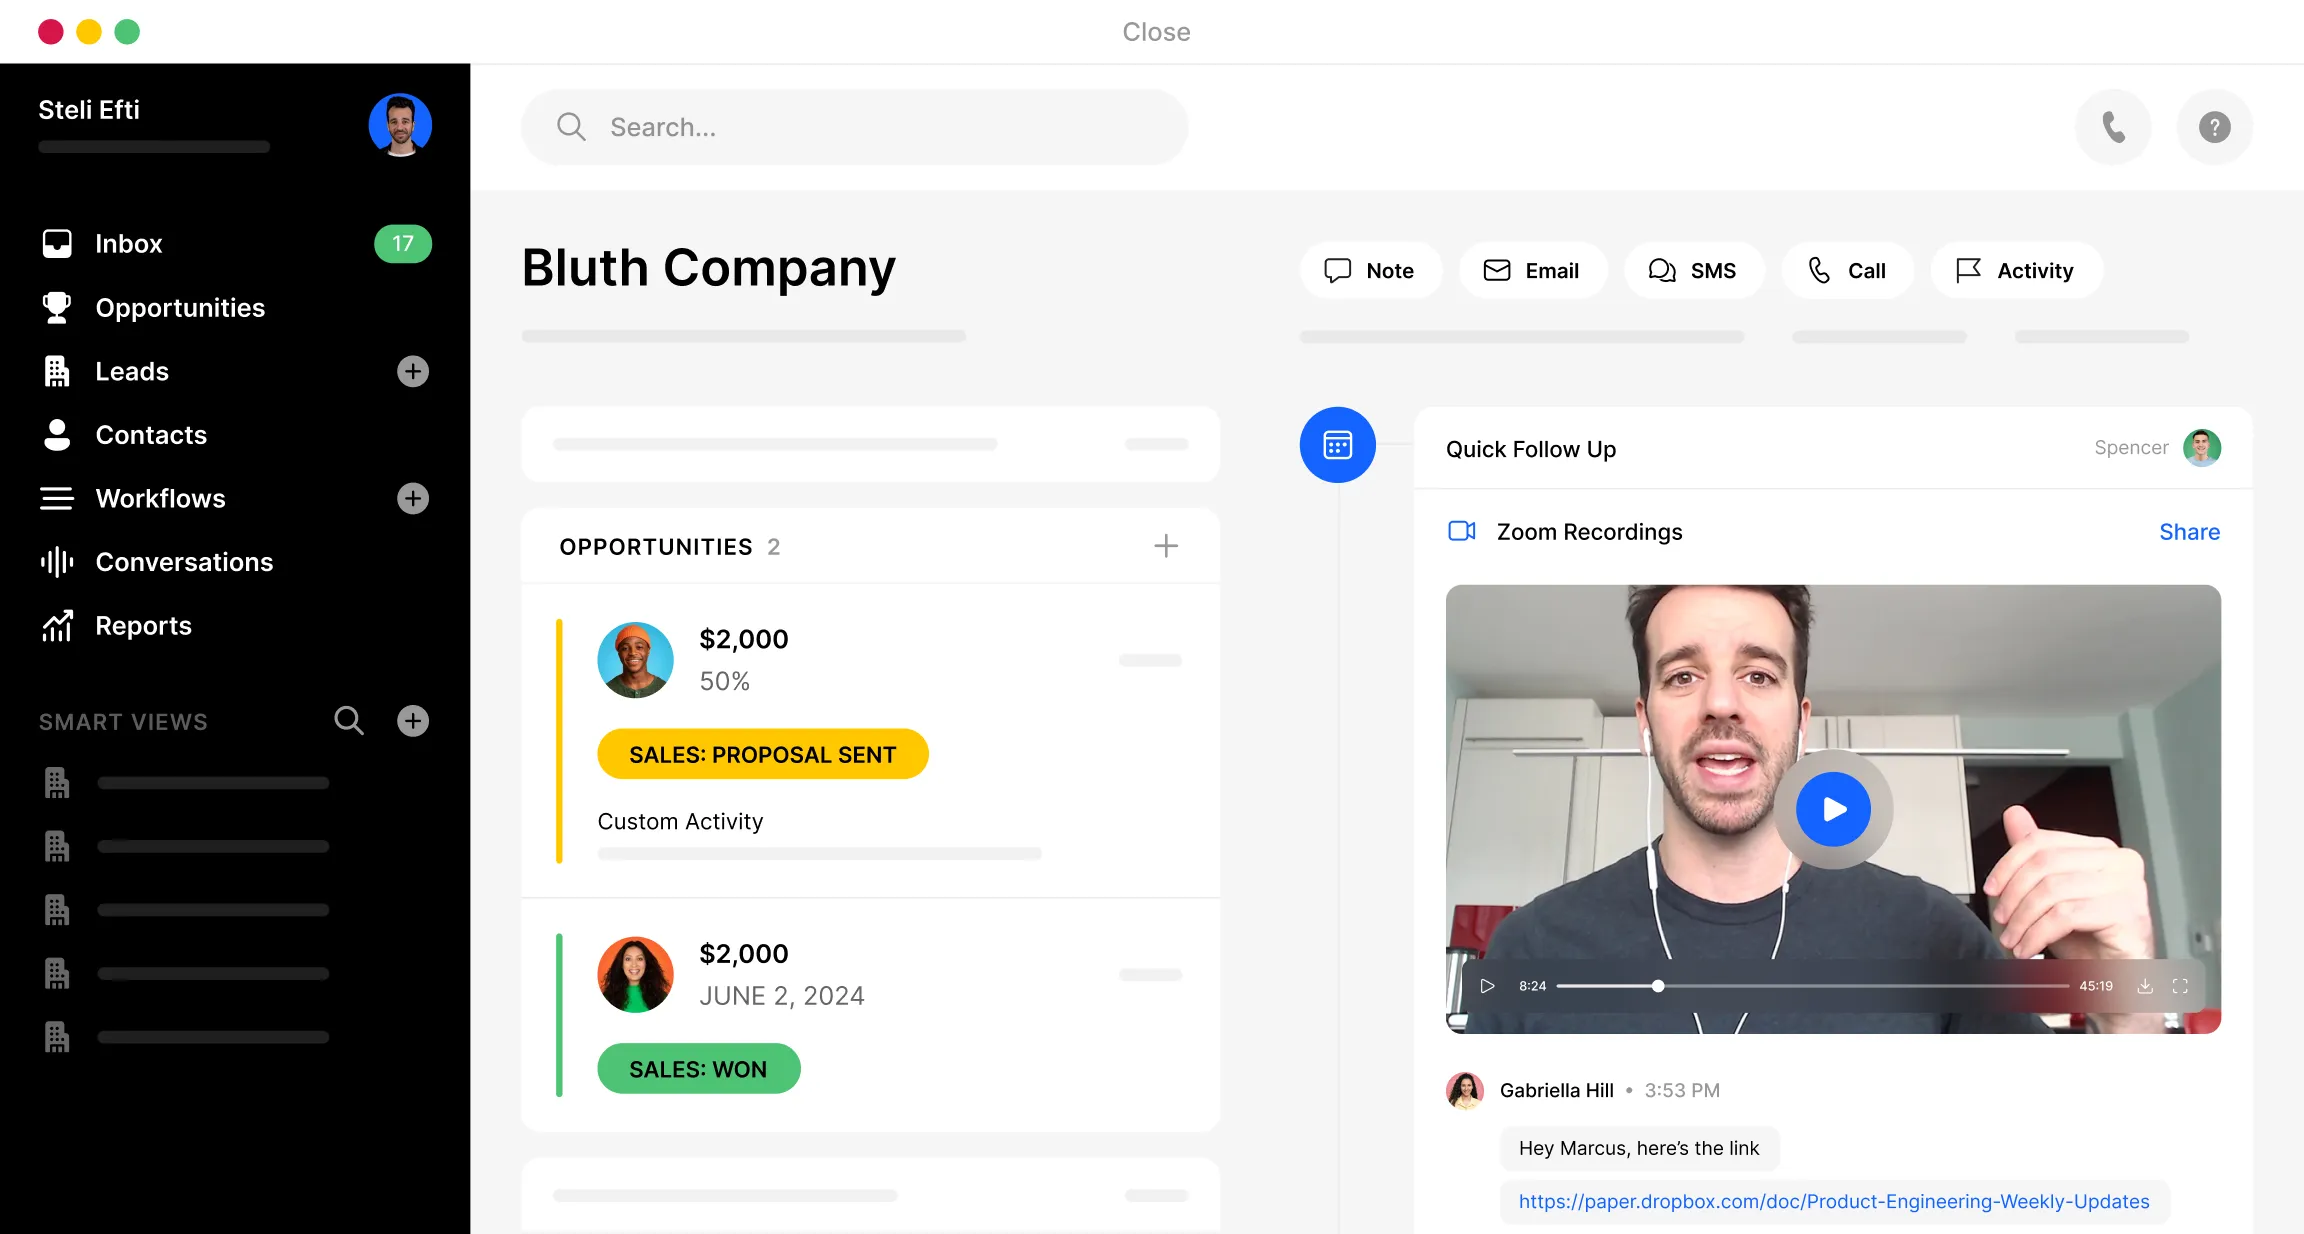Click the phone dialer icon
This screenshot has height=1234, width=2304.
2113,127
